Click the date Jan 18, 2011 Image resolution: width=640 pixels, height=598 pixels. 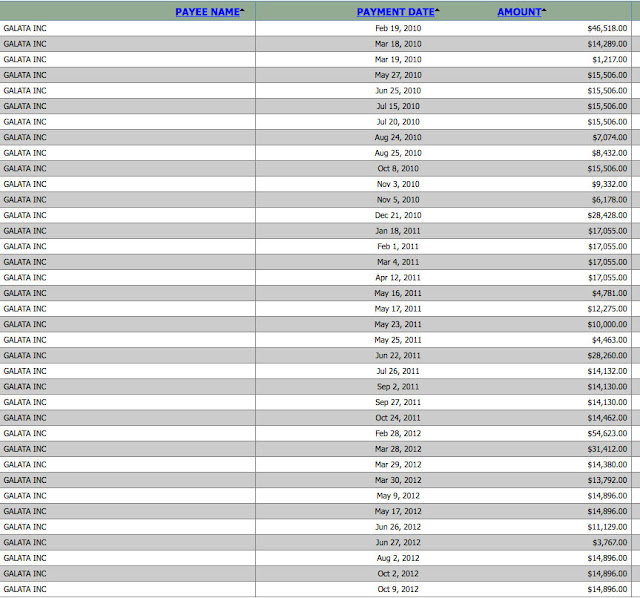point(398,231)
